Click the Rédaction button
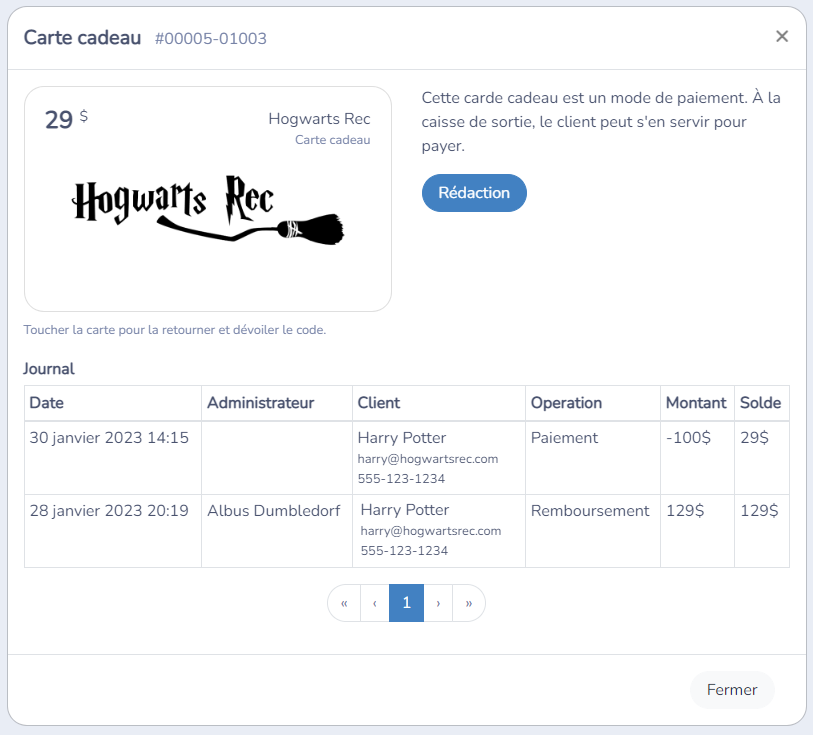813x735 pixels. click(474, 193)
